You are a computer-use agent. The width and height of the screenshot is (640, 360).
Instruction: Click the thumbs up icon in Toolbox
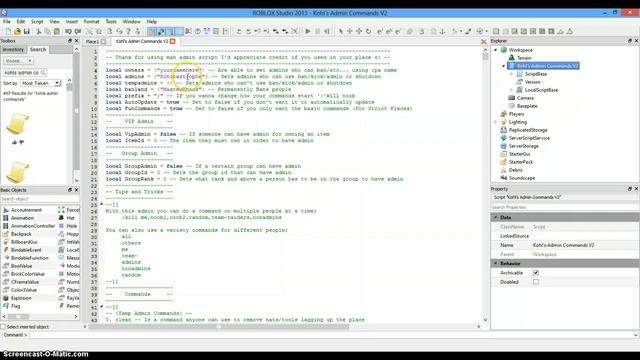coord(15,142)
